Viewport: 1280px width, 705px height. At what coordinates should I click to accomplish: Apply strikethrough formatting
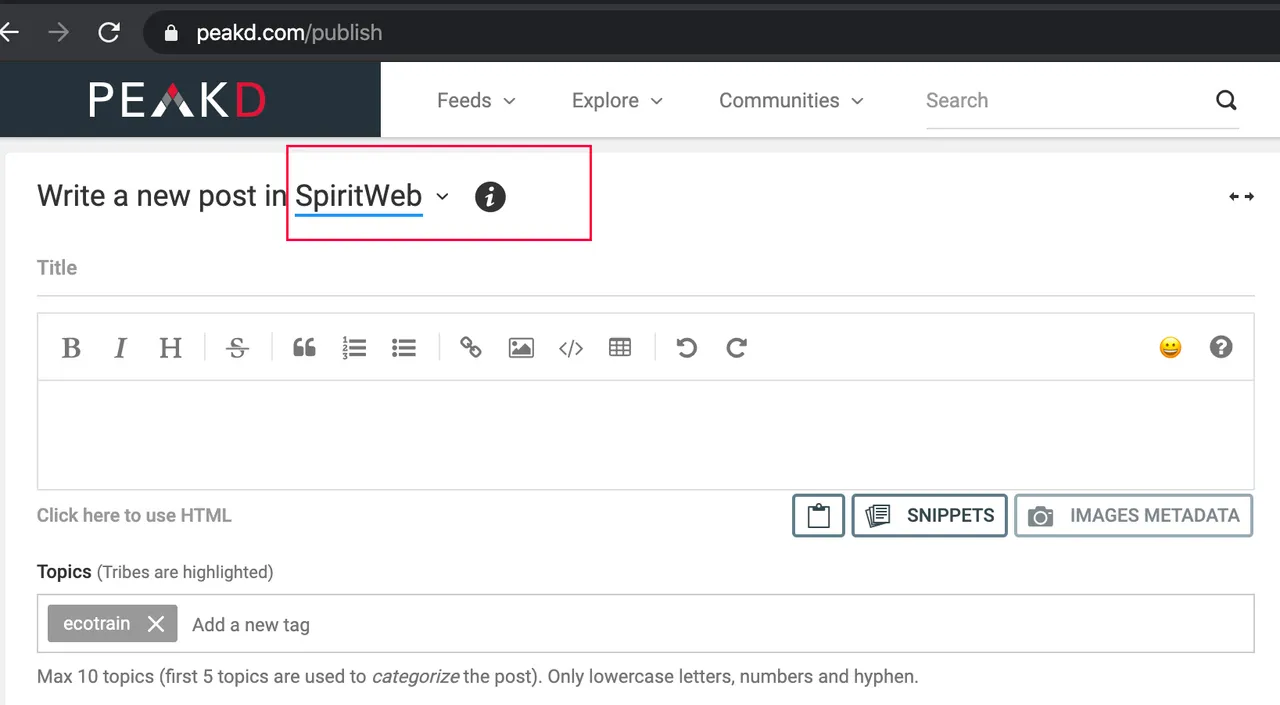coord(237,348)
